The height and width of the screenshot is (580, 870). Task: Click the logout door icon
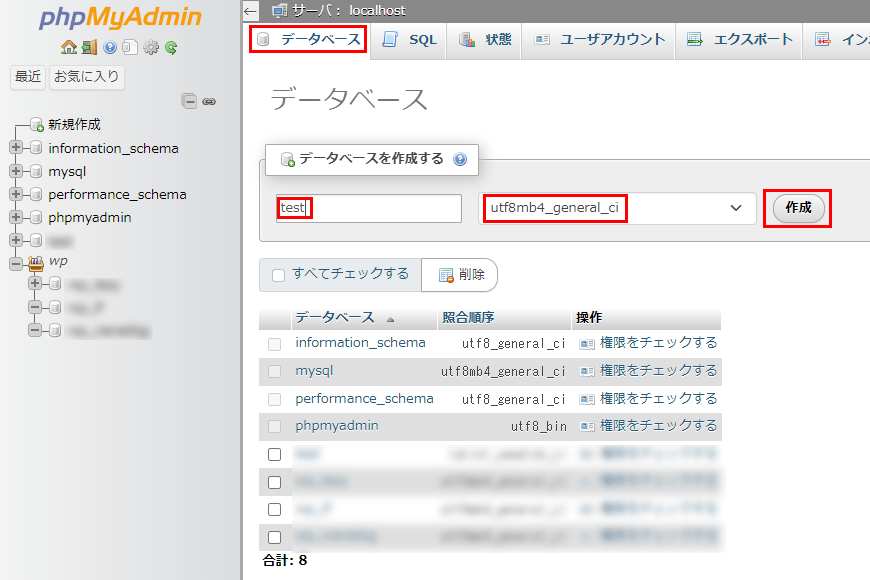[89, 47]
